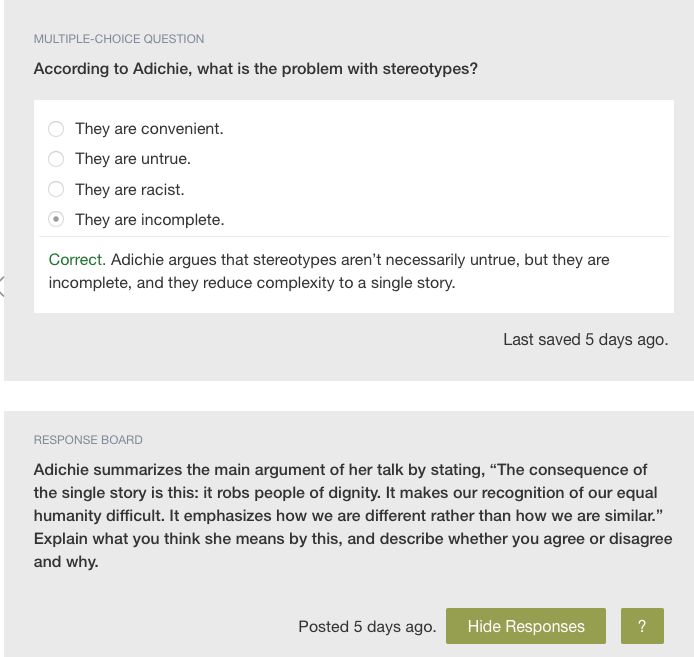Click the response board prompt paragraph
This screenshot has width=694, height=657.
tap(353, 516)
